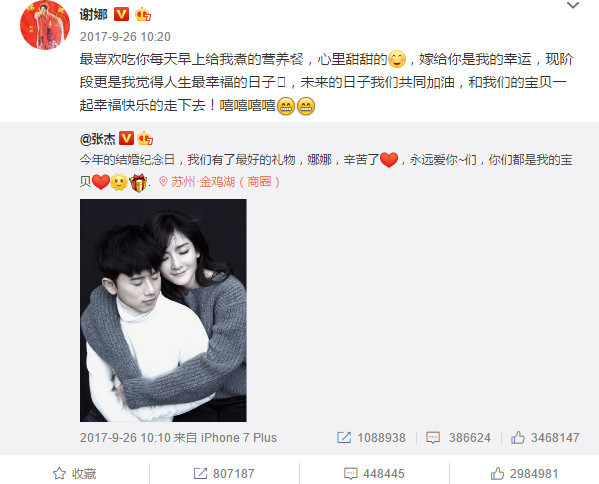The height and width of the screenshot is (484, 599).
Task: Toggle 收藏 favorite star
Action: [74, 474]
